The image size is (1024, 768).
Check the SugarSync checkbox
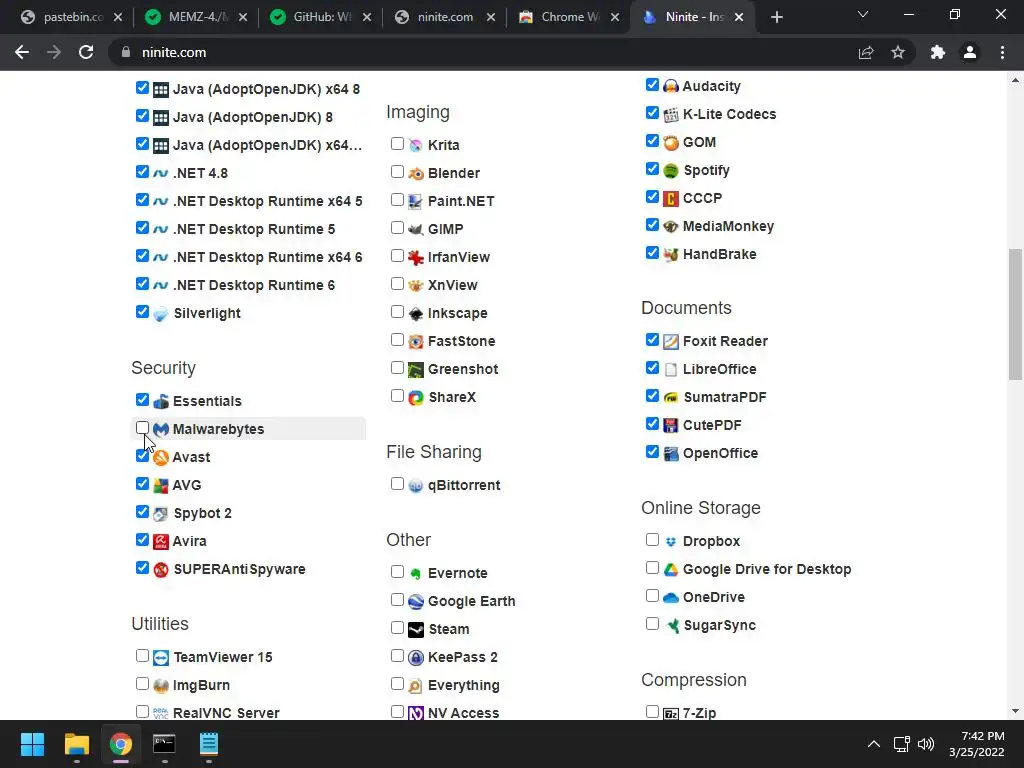coord(652,624)
